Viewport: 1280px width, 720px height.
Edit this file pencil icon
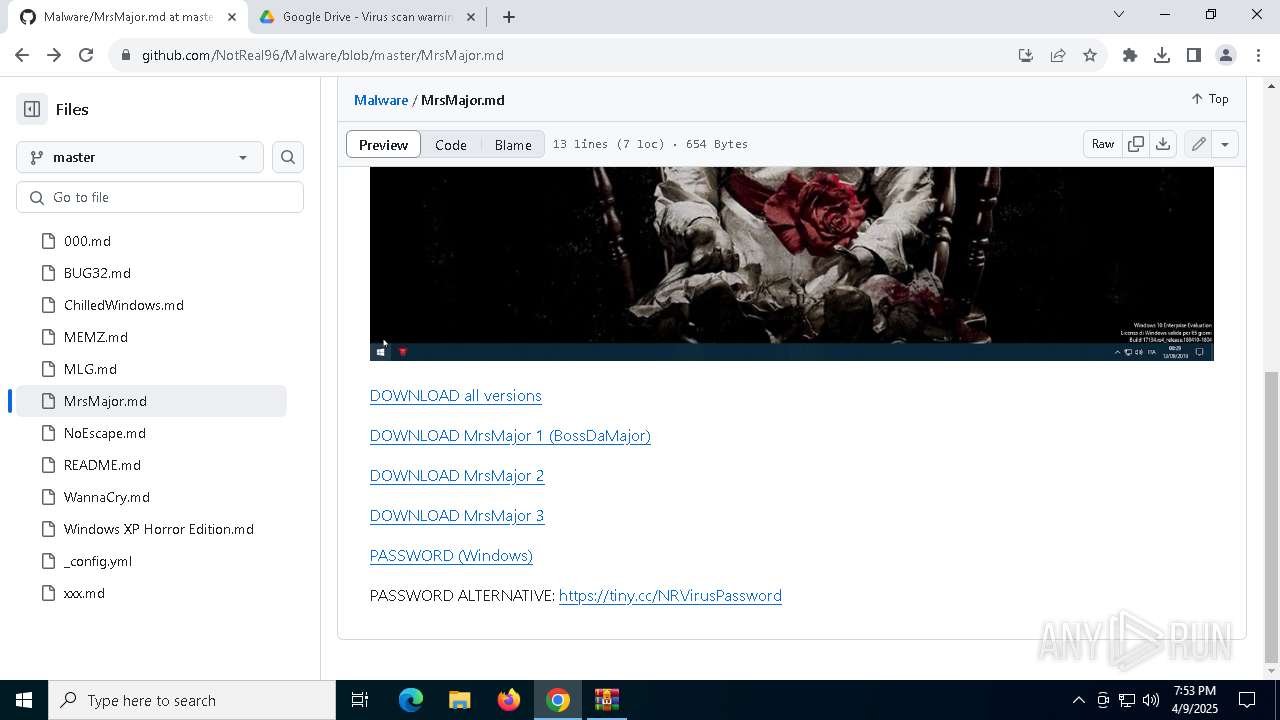[x=1198, y=144]
